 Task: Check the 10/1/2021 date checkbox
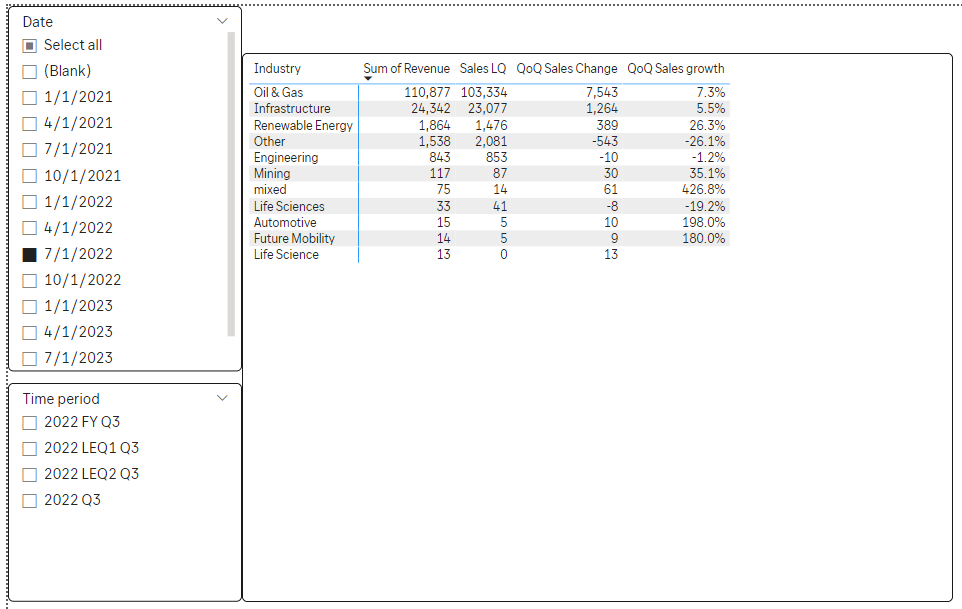(x=29, y=176)
